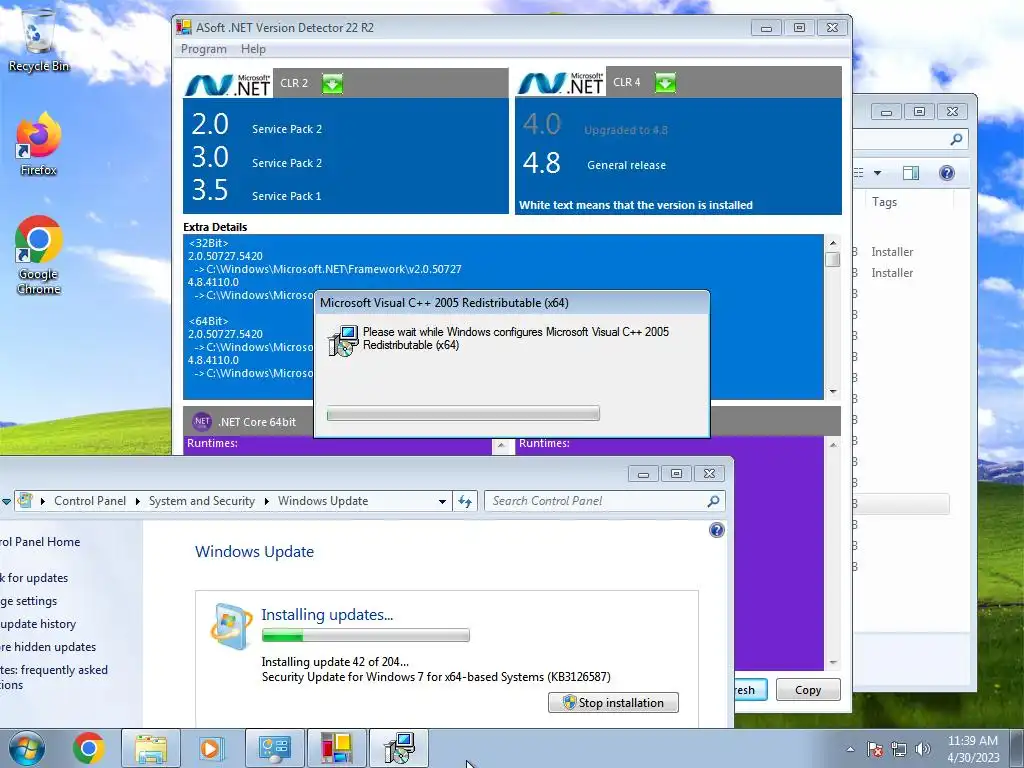
Task: Open the address bar history dropdown
Action: click(442, 502)
